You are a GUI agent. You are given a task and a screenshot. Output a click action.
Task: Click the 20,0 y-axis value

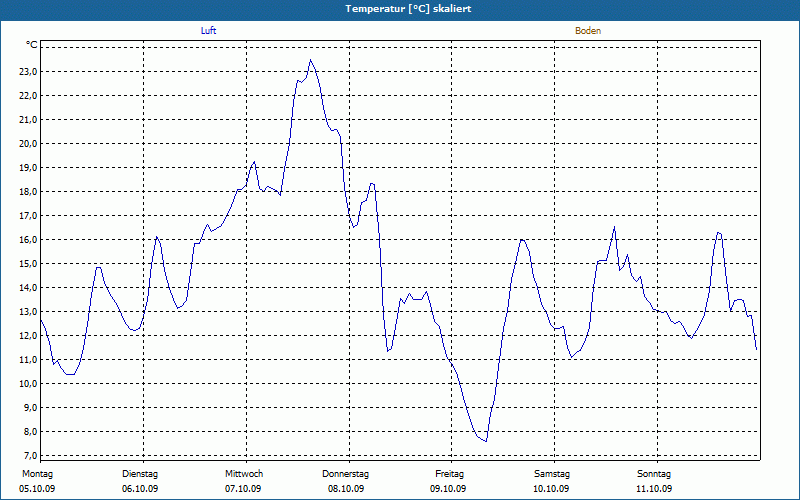(28, 143)
